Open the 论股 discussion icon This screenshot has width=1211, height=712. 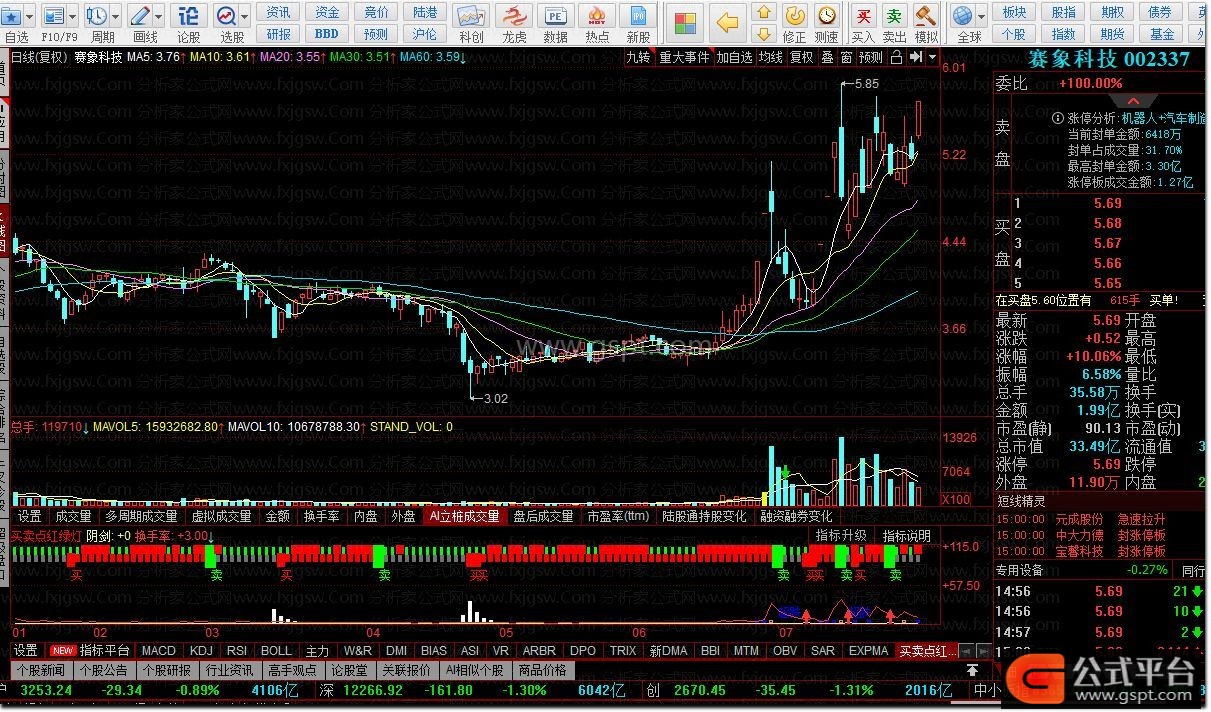click(188, 16)
